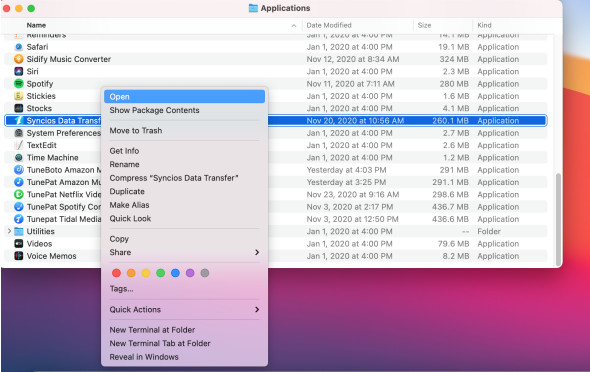Apply the green tag color
Screen dimensions: 590x372
coord(161,273)
